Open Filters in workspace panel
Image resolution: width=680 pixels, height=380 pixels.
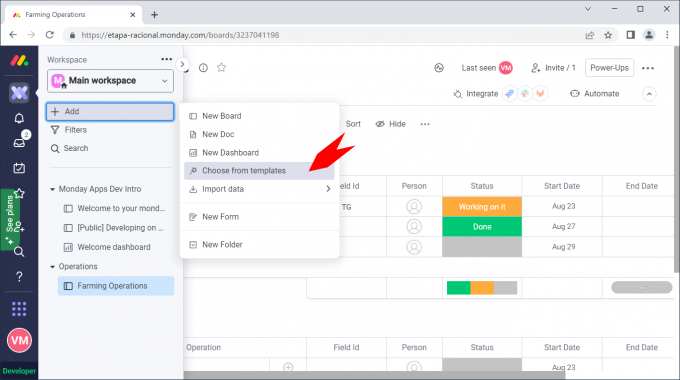69,130
